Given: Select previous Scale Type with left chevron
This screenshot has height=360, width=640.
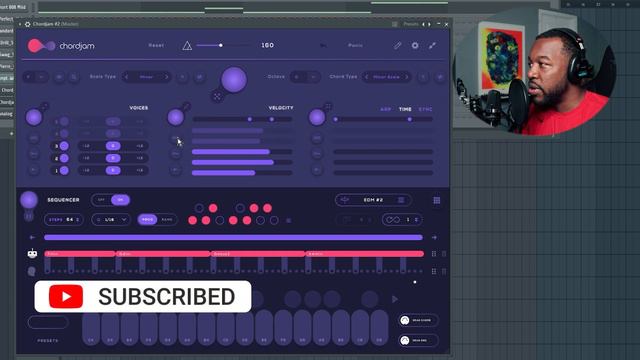Looking at the screenshot, I should pyautogui.click(x=127, y=77).
